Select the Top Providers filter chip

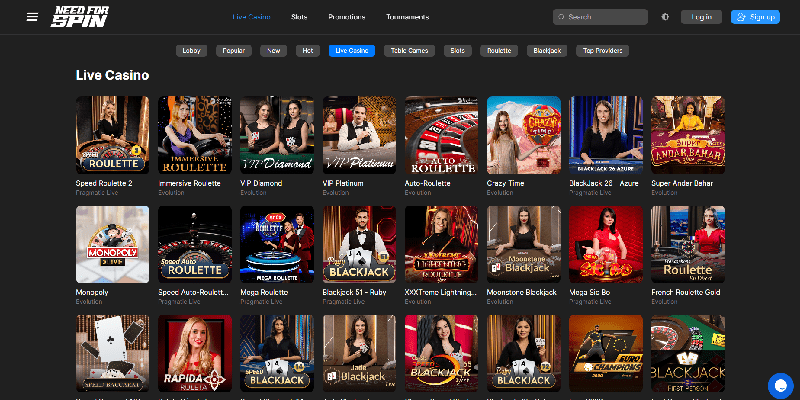pyautogui.click(x=604, y=50)
